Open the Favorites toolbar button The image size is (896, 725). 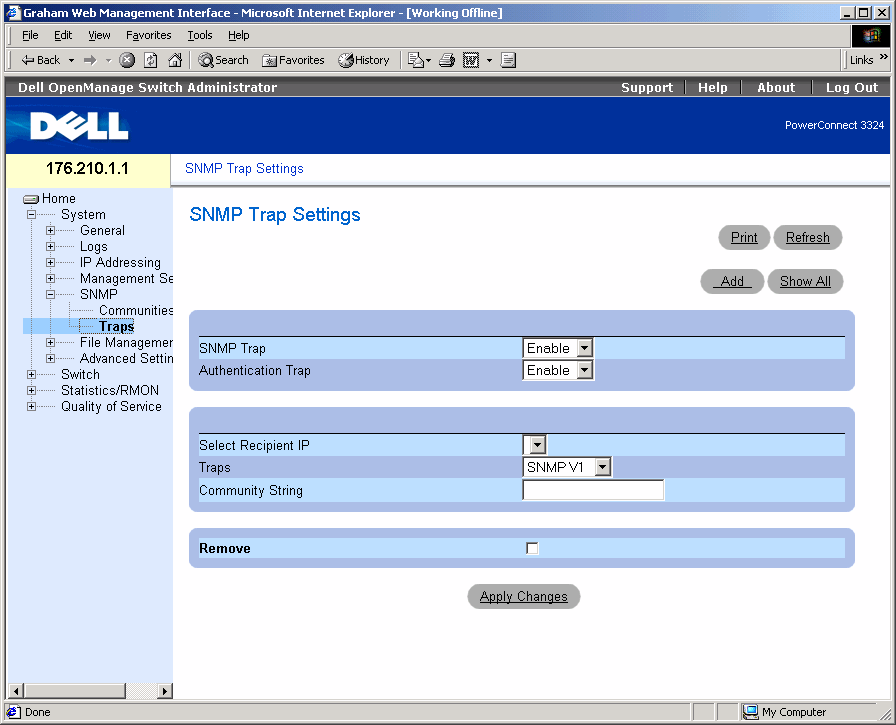tap(293, 60)
